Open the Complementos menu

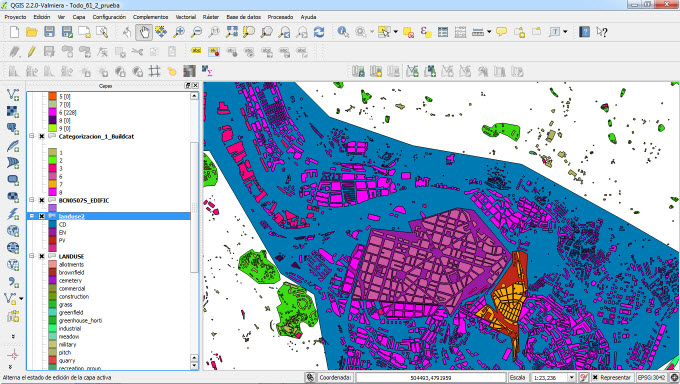(x=150, y=17)
